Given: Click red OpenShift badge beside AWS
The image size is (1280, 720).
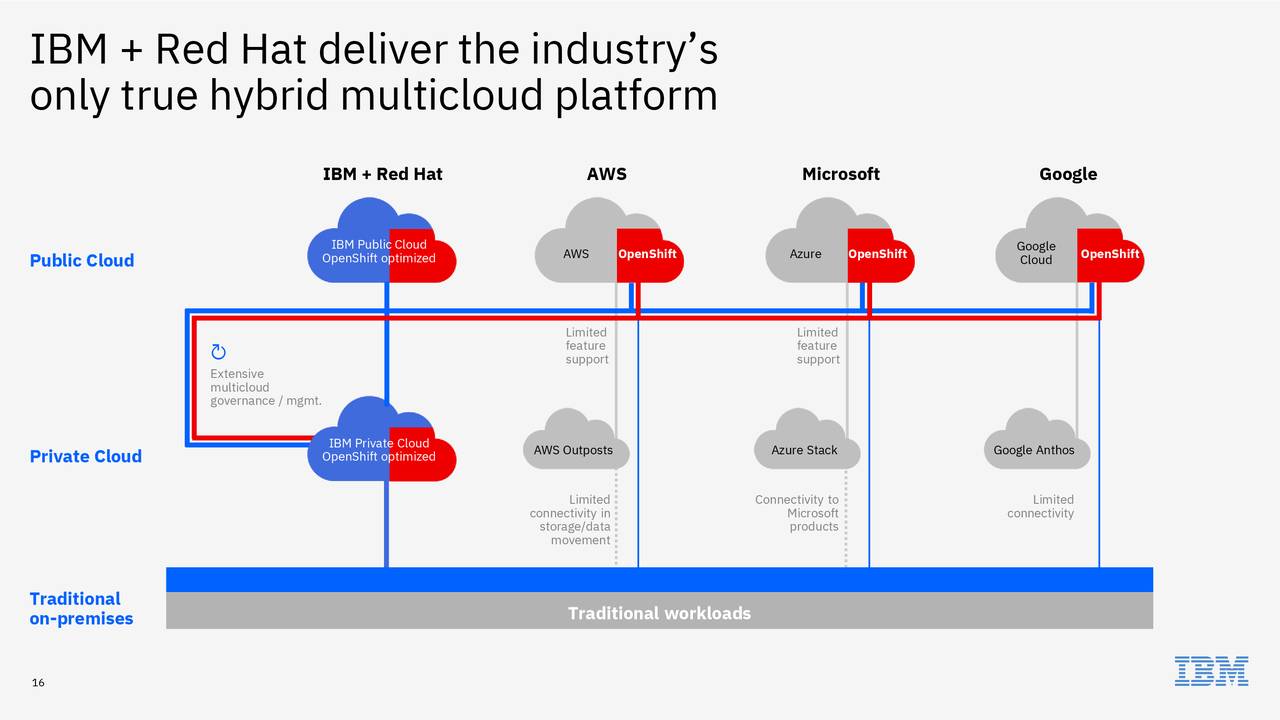Looking at the screenshot, I should (x=648, y=255).
